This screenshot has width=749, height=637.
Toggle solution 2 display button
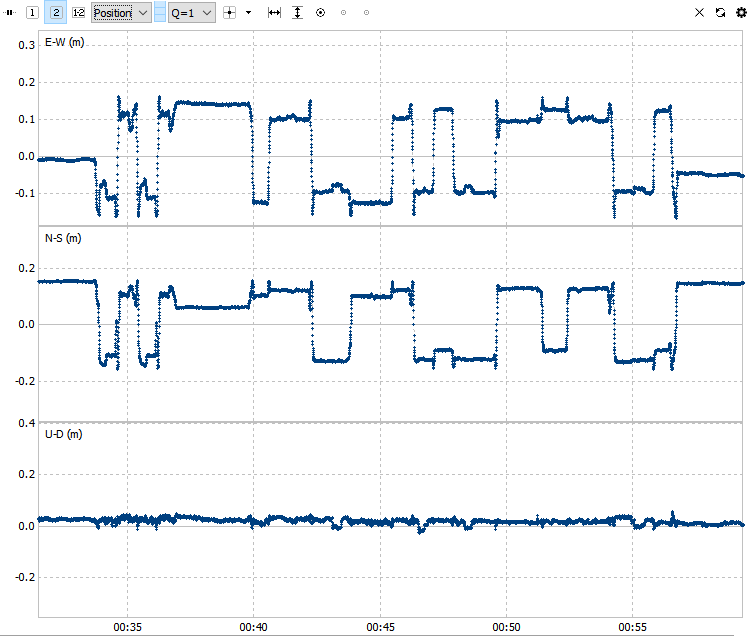click(55, 13)
